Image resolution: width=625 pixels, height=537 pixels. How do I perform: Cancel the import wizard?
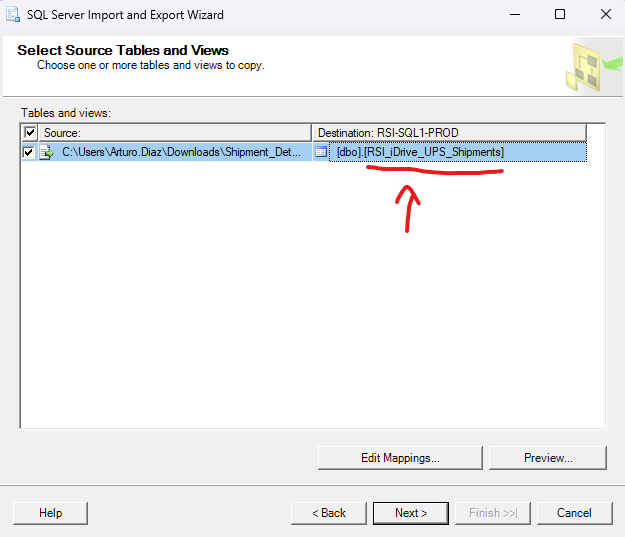pyautogui.click(x=574, y=513)
